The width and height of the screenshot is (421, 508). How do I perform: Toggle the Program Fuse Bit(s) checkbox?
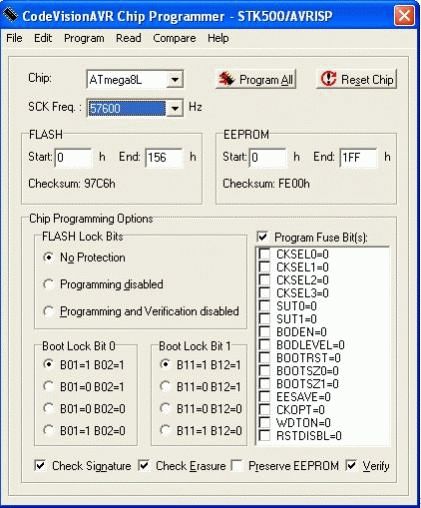coord(263,237)
